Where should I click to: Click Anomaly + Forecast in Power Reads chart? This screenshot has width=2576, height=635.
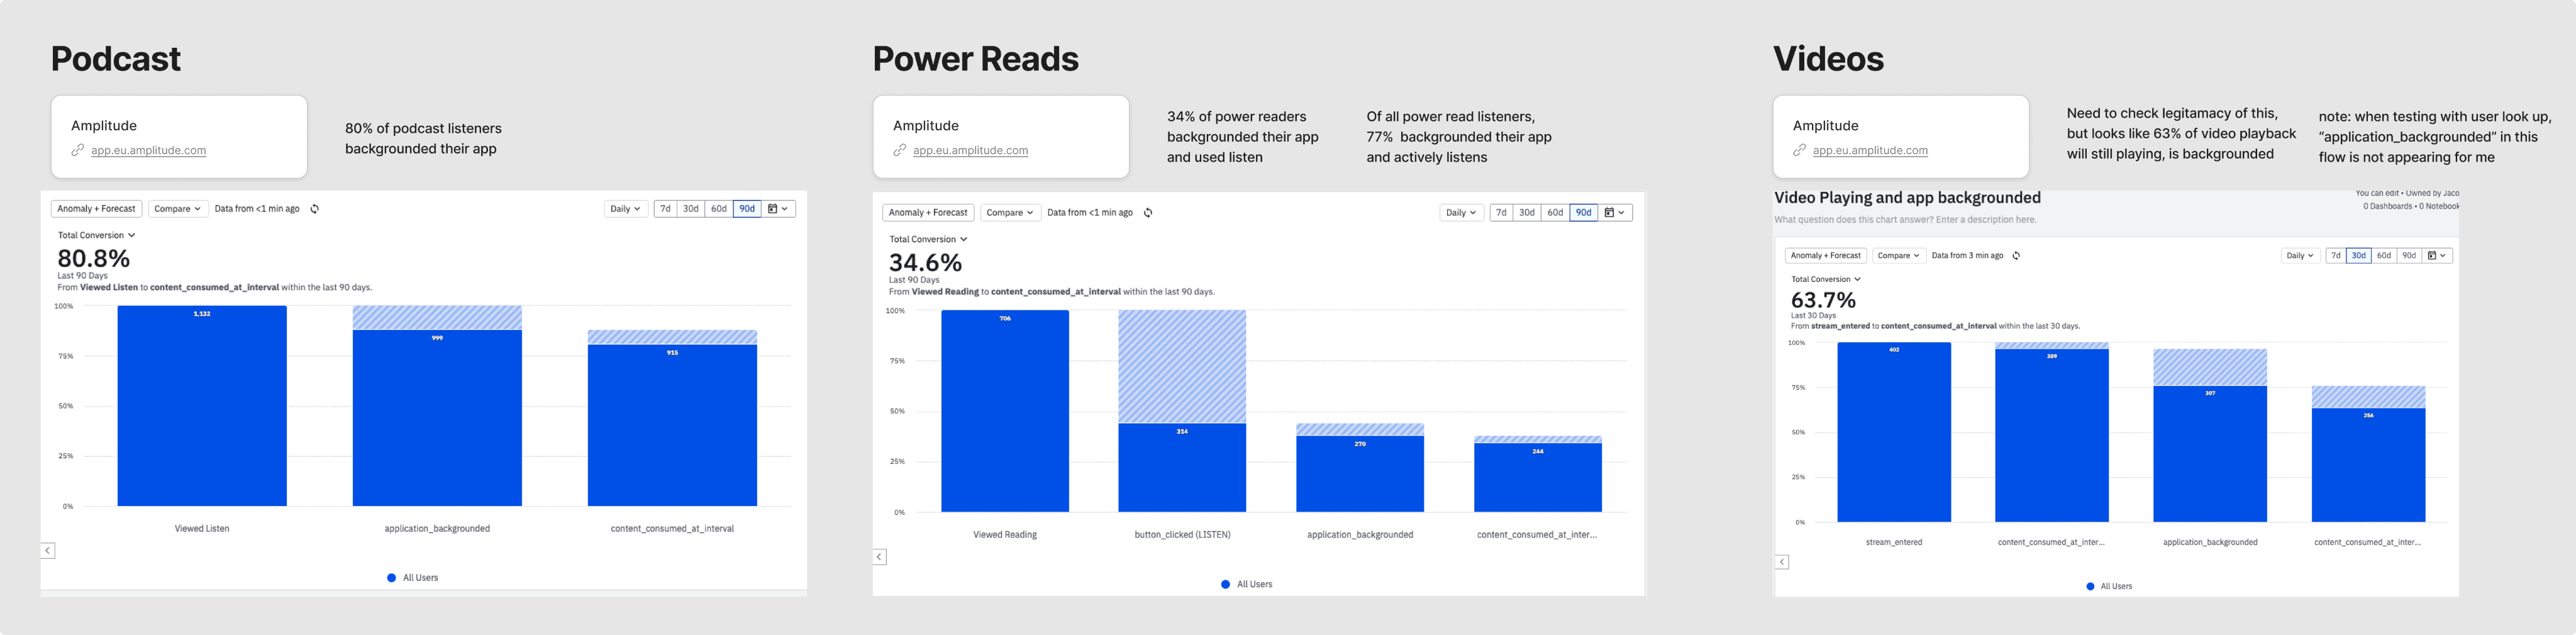[928, 213]
